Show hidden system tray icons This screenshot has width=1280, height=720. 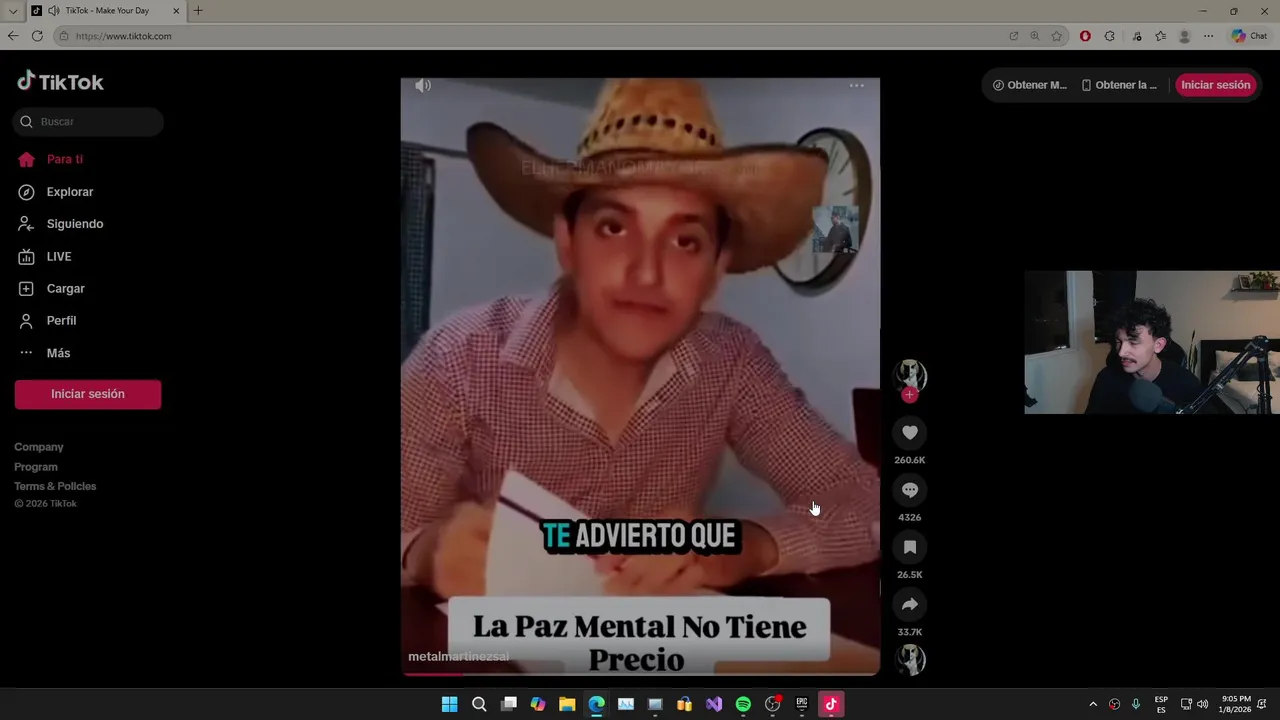1093,704
